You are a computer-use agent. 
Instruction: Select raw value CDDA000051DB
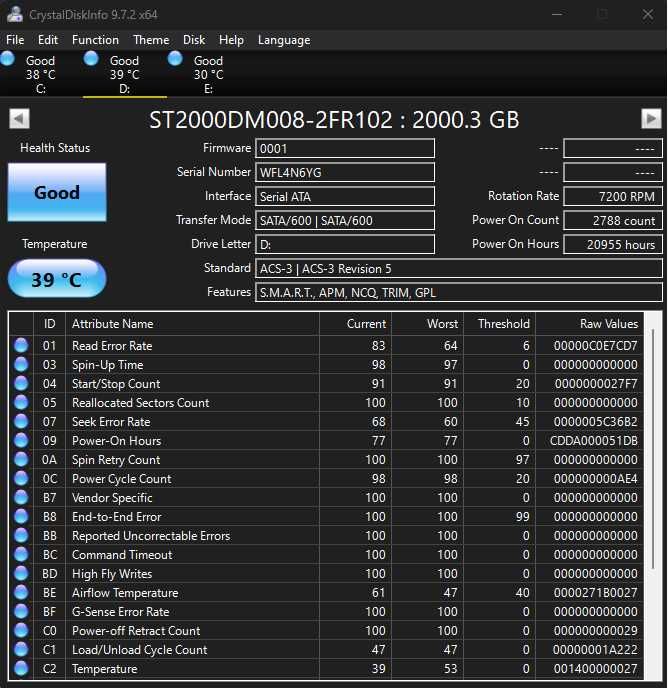tap(593, 441)
